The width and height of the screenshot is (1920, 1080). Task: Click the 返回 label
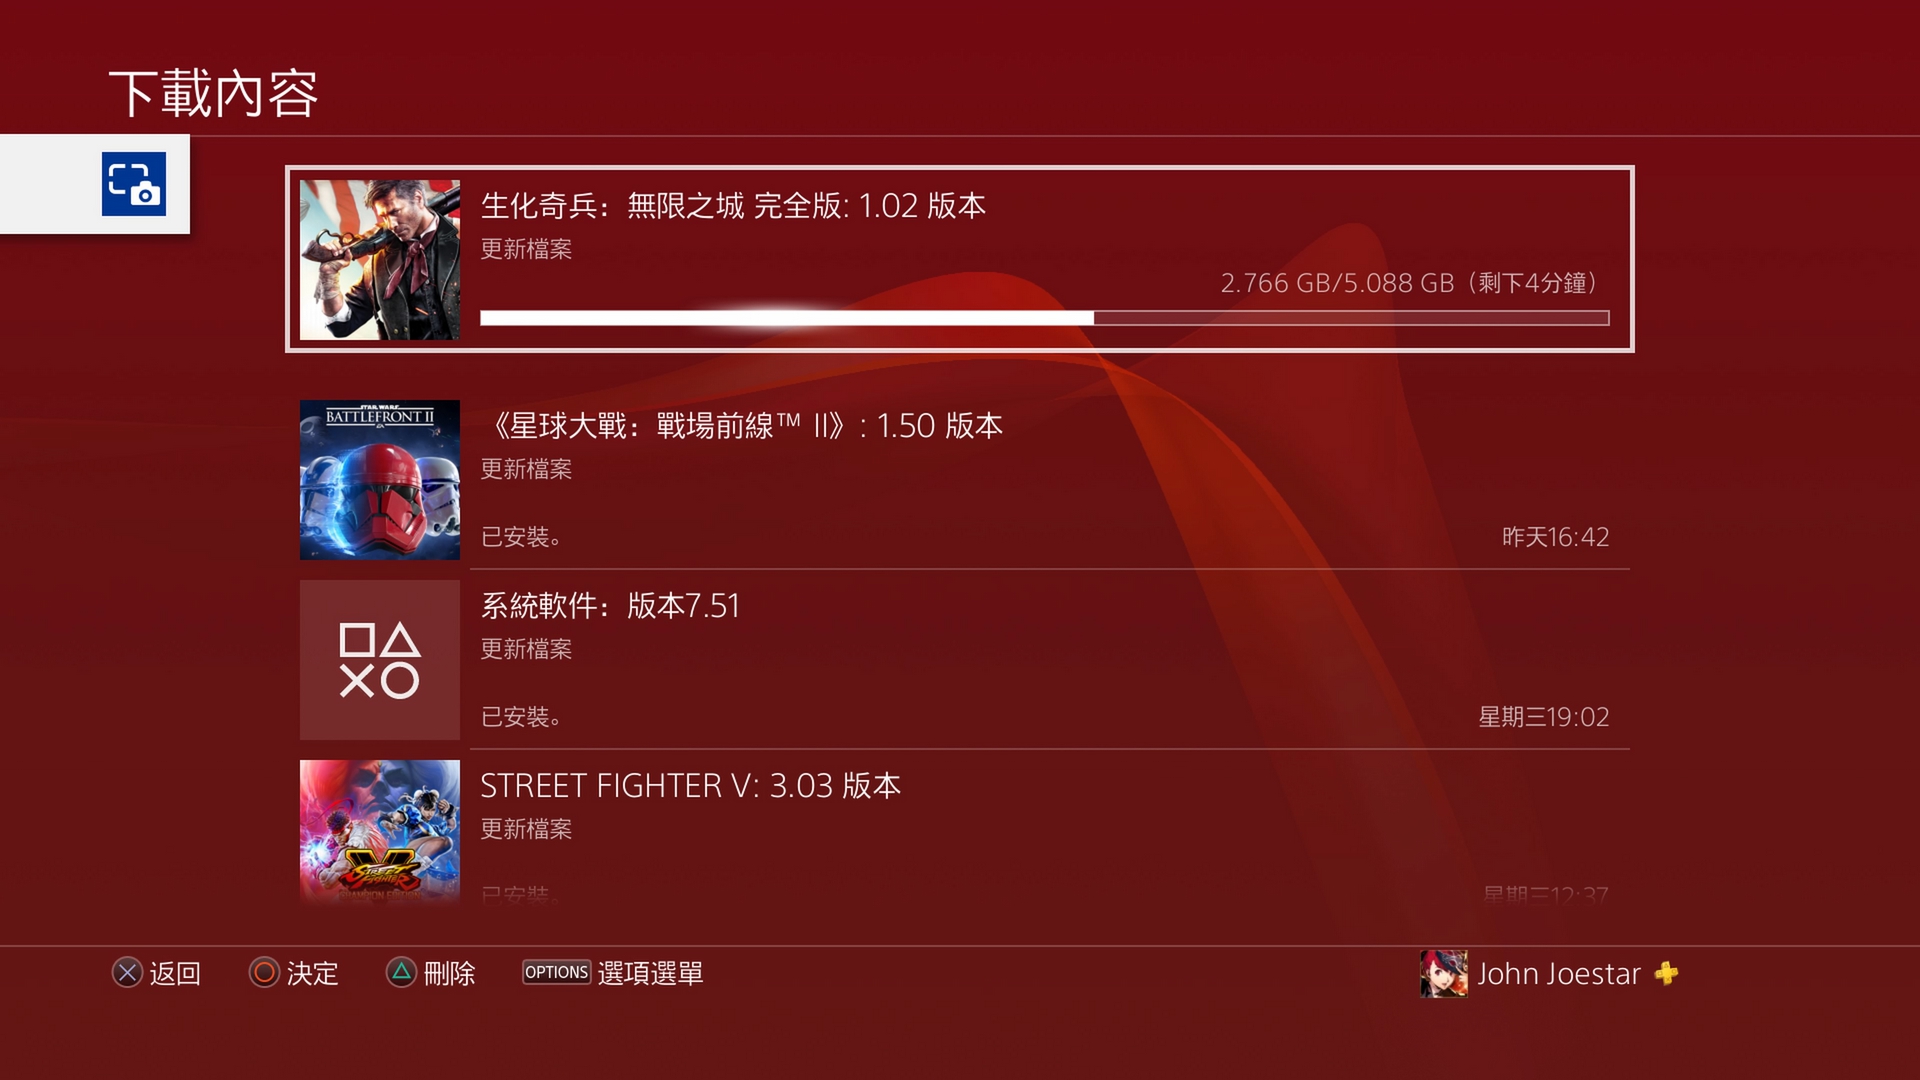pos(175,974)
